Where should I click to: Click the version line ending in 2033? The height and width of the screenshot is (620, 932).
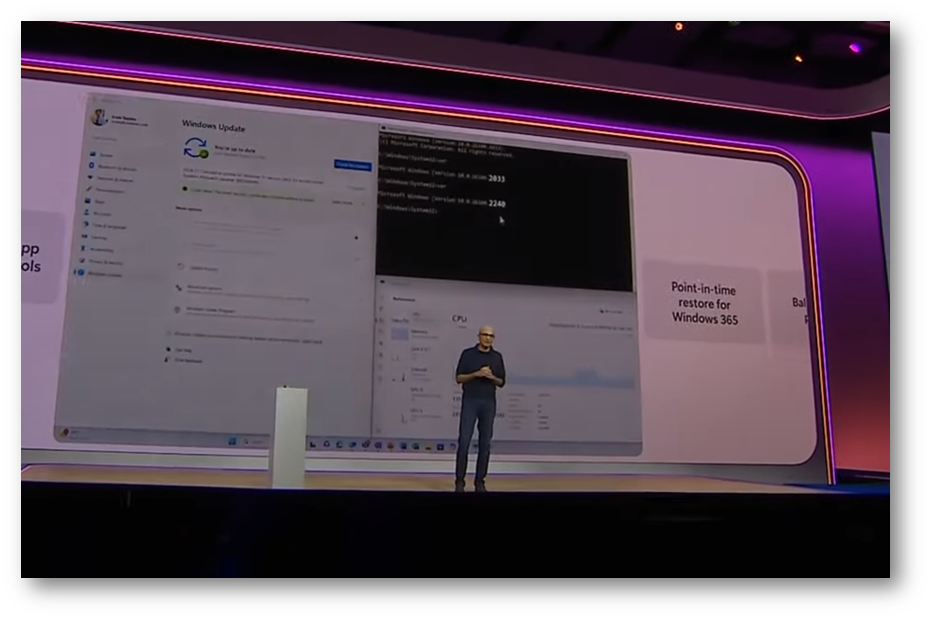(442, 175)
